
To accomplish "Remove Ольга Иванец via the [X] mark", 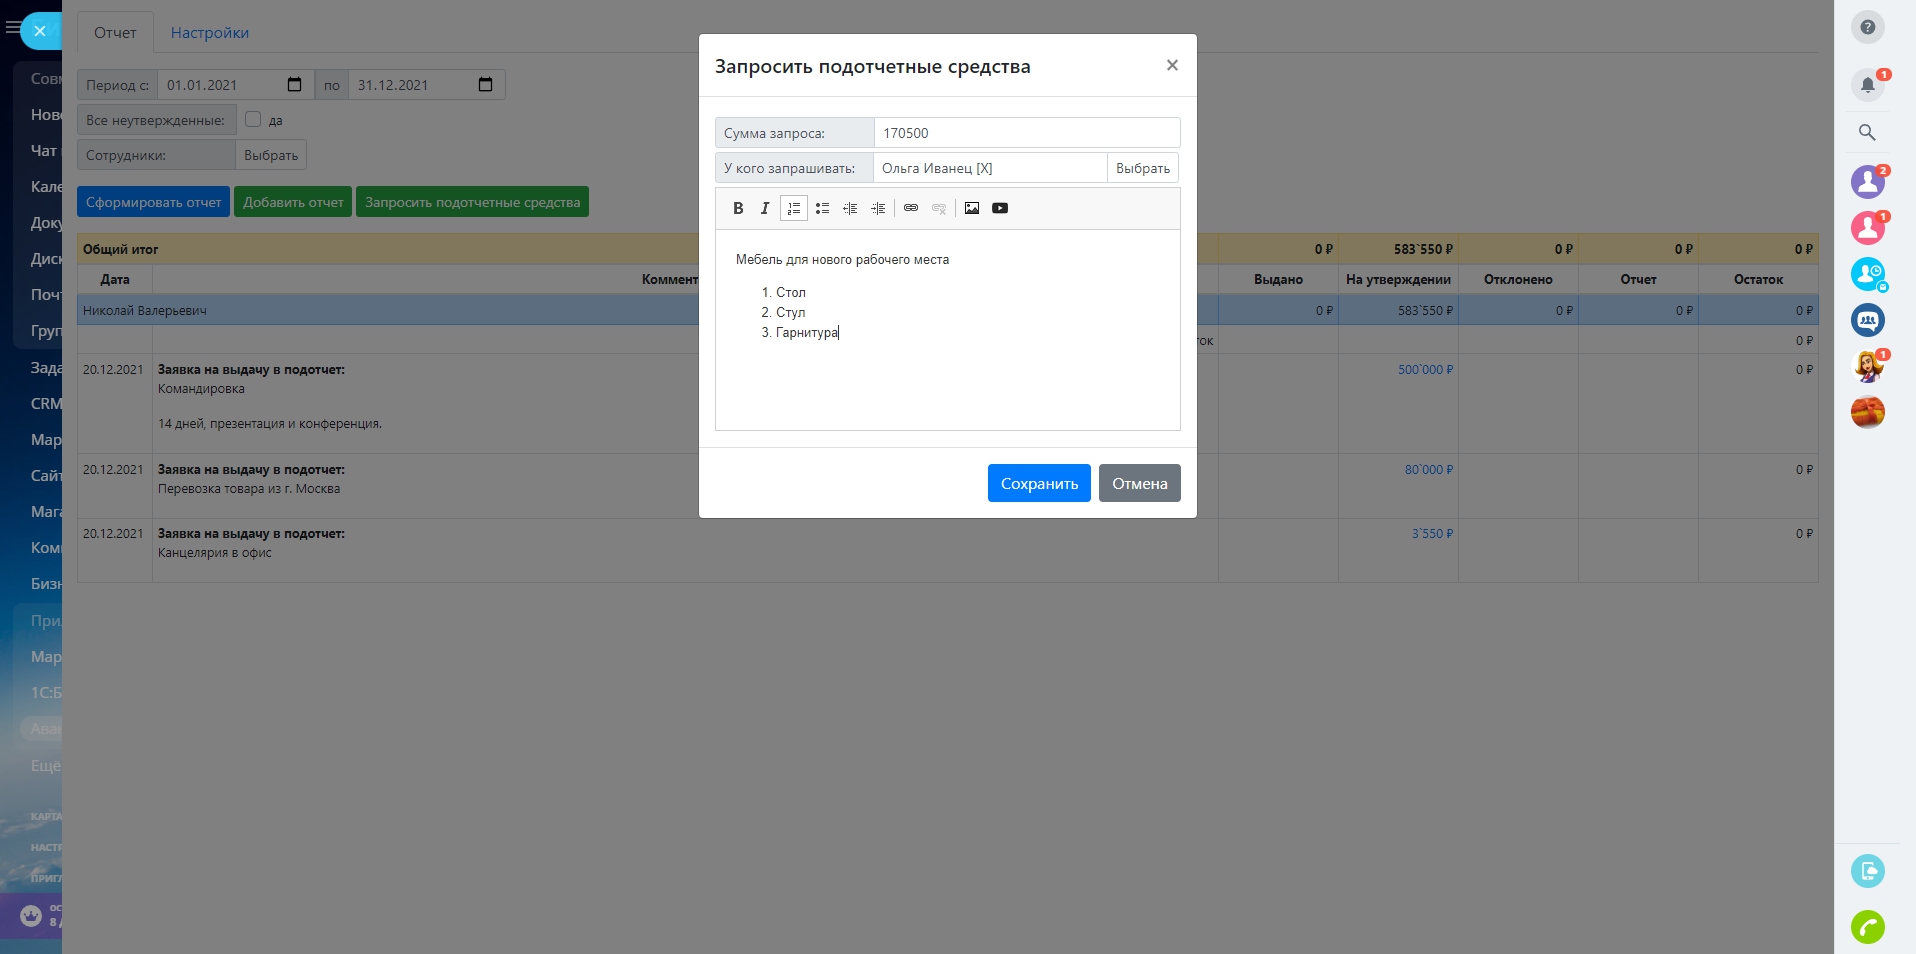I will coord(984,168).
